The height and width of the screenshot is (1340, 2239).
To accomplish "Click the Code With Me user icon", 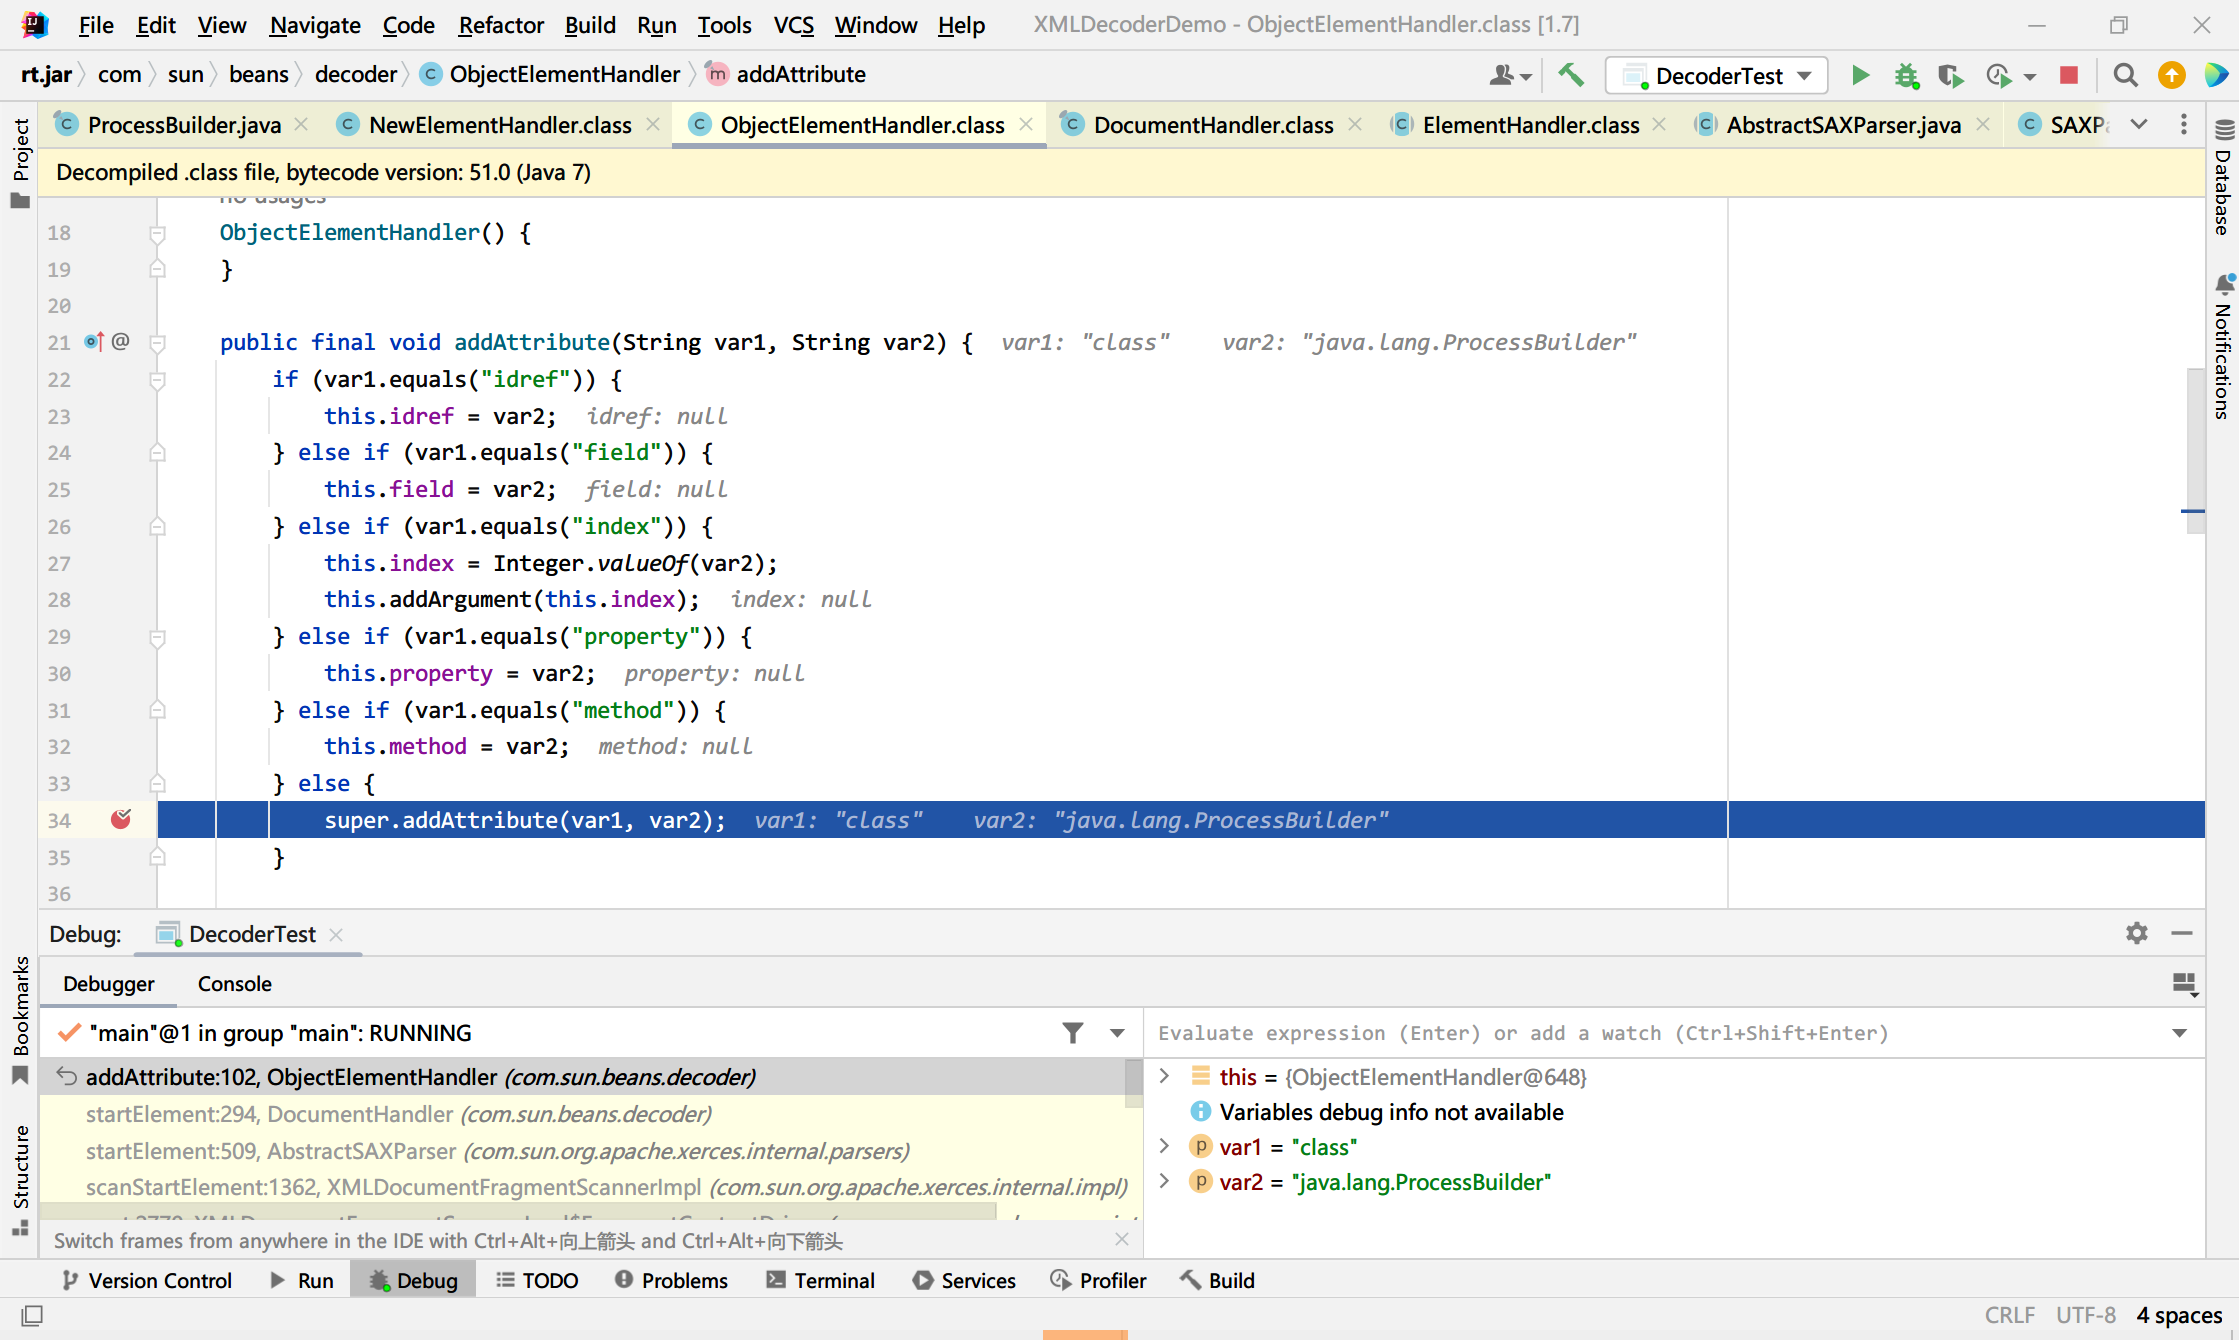I will tap(1501, 75).
